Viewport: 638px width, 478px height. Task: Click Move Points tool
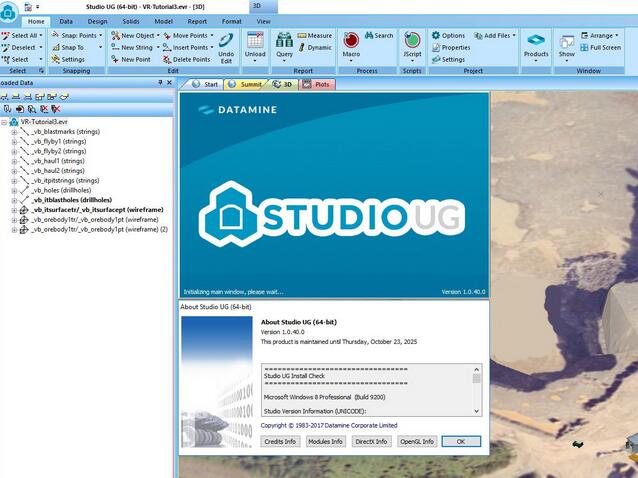186,36
